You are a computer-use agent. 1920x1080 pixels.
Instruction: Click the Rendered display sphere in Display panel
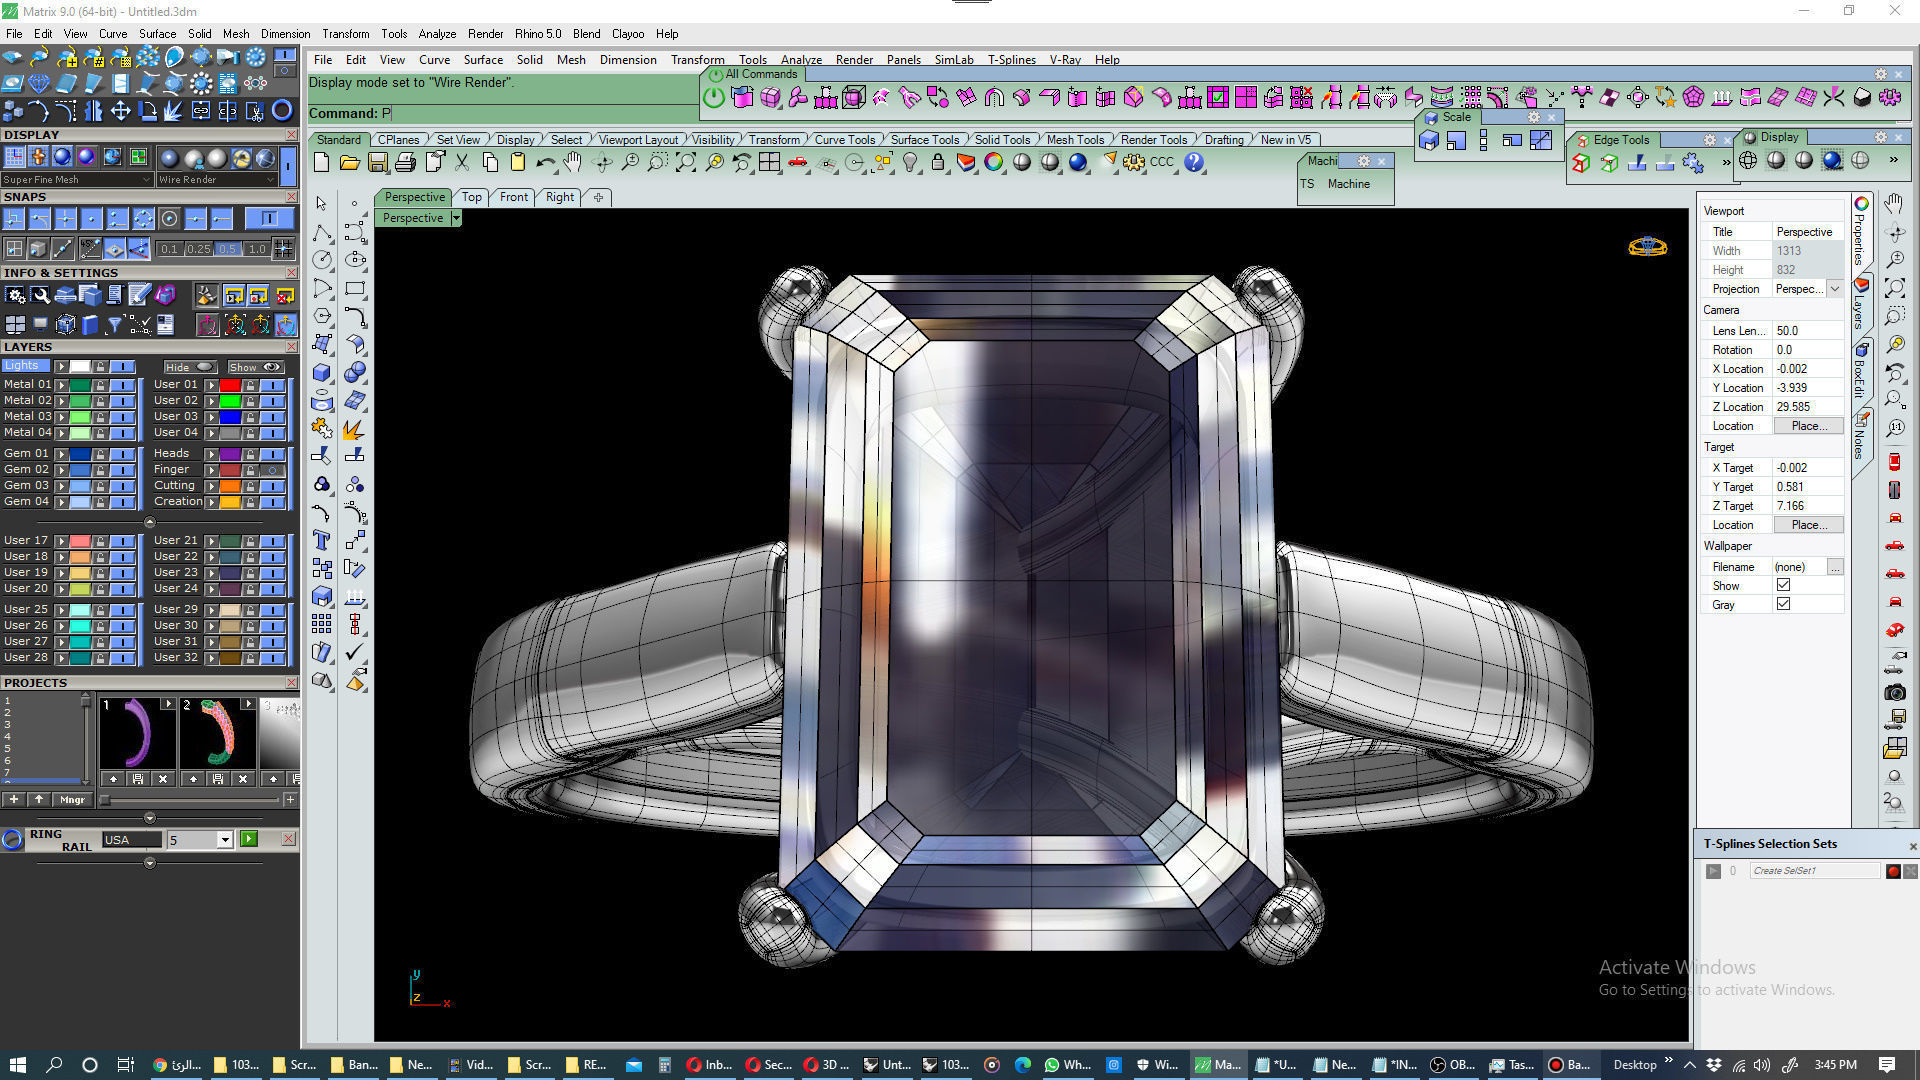click(1832, 160)
